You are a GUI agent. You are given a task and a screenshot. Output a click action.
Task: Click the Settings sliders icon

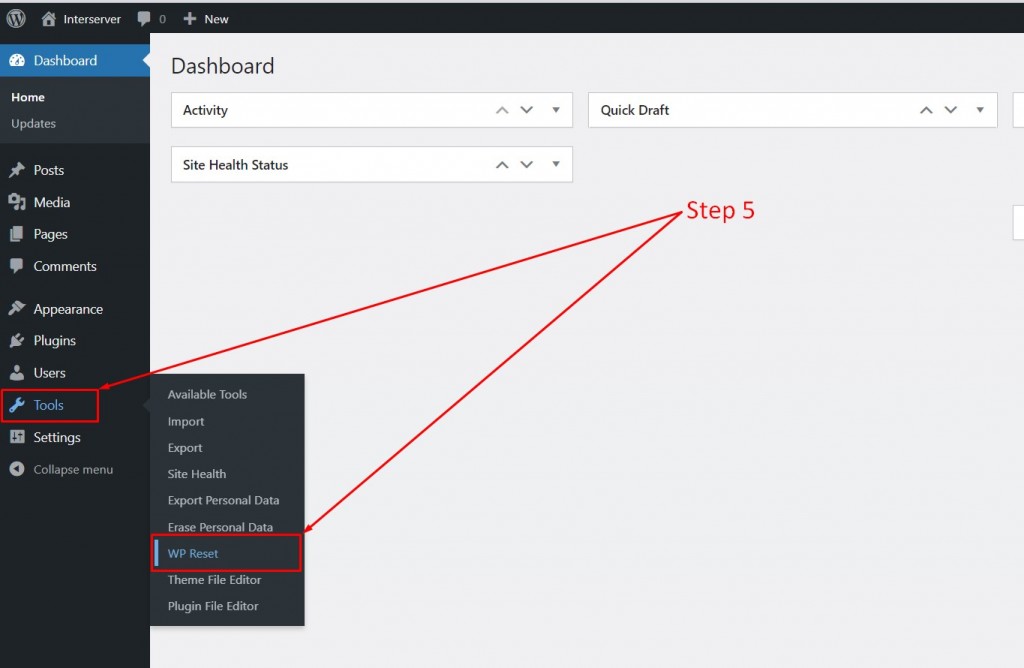pyautogui.click(x=17, y=437)
